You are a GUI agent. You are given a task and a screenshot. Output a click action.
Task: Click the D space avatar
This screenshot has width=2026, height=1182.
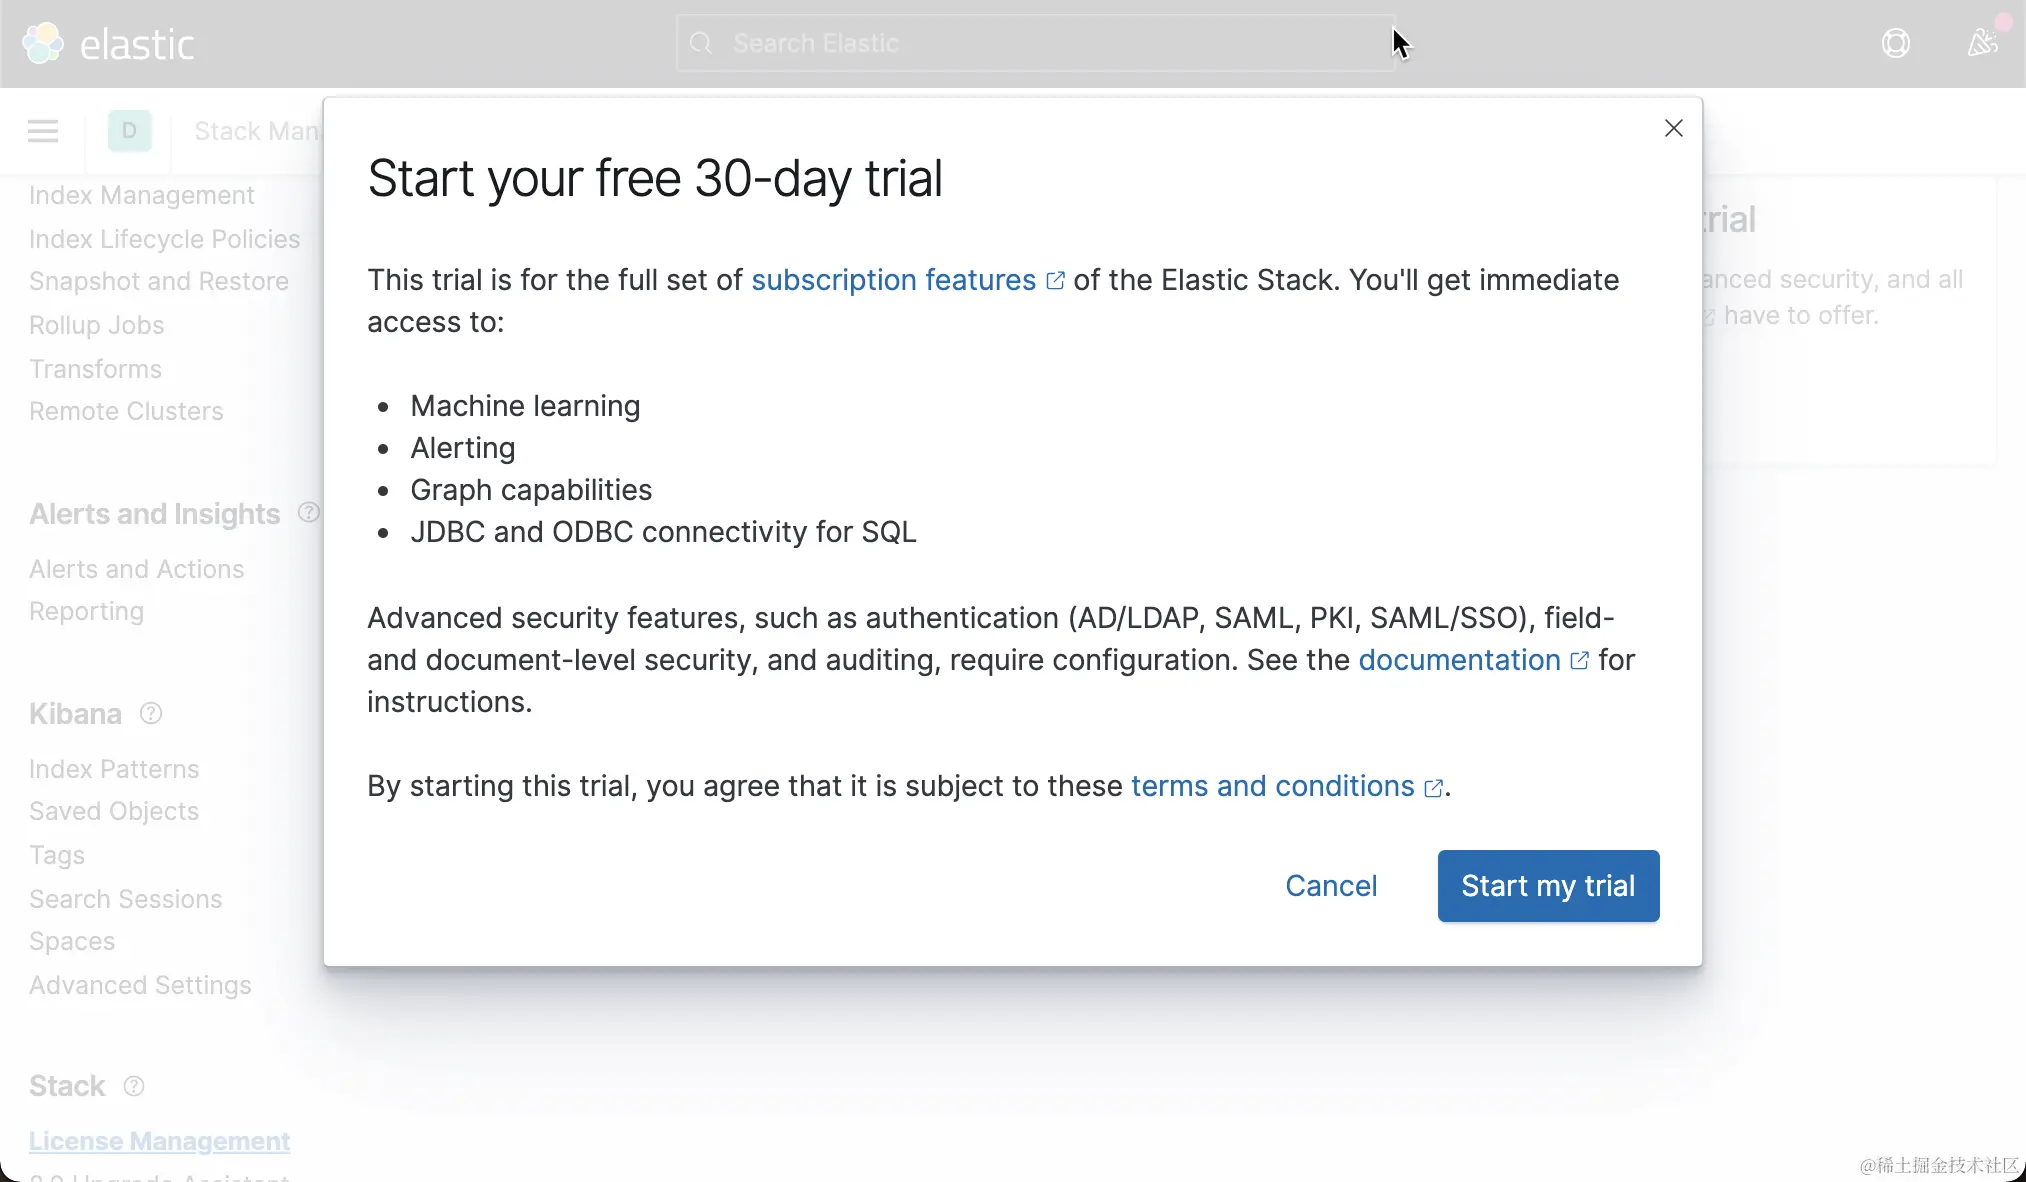(129, 131)
